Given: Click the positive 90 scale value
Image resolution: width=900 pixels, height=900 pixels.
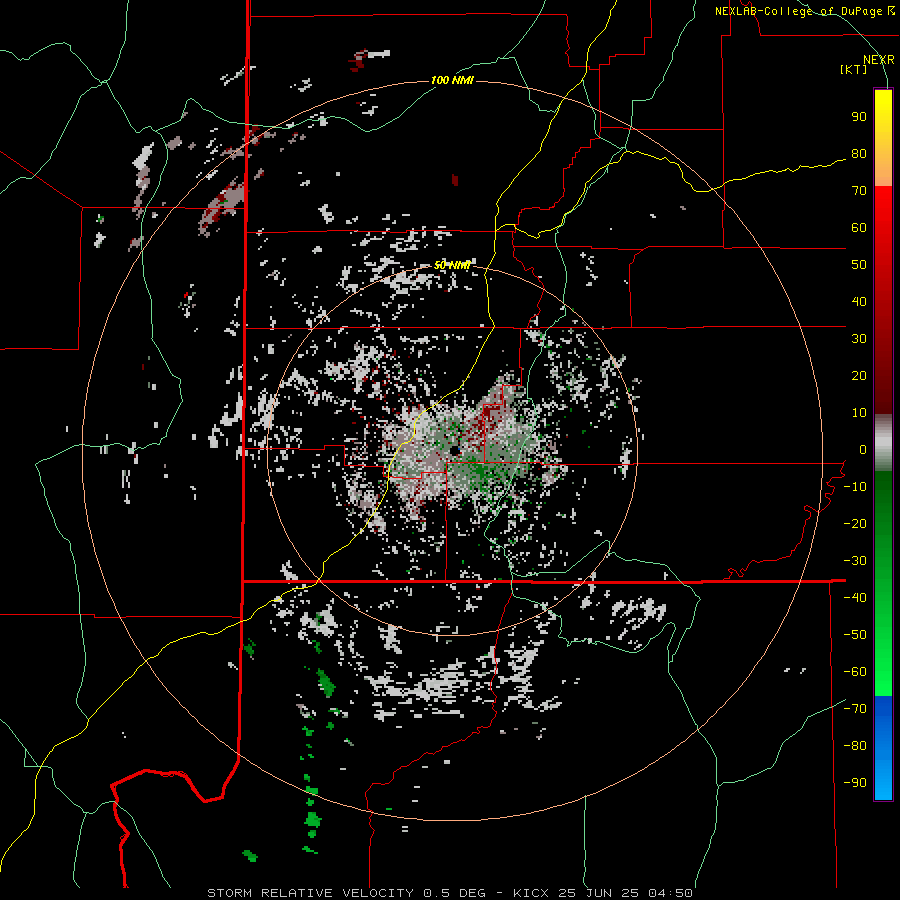Looking at the screenshot, I should (859, 117).
